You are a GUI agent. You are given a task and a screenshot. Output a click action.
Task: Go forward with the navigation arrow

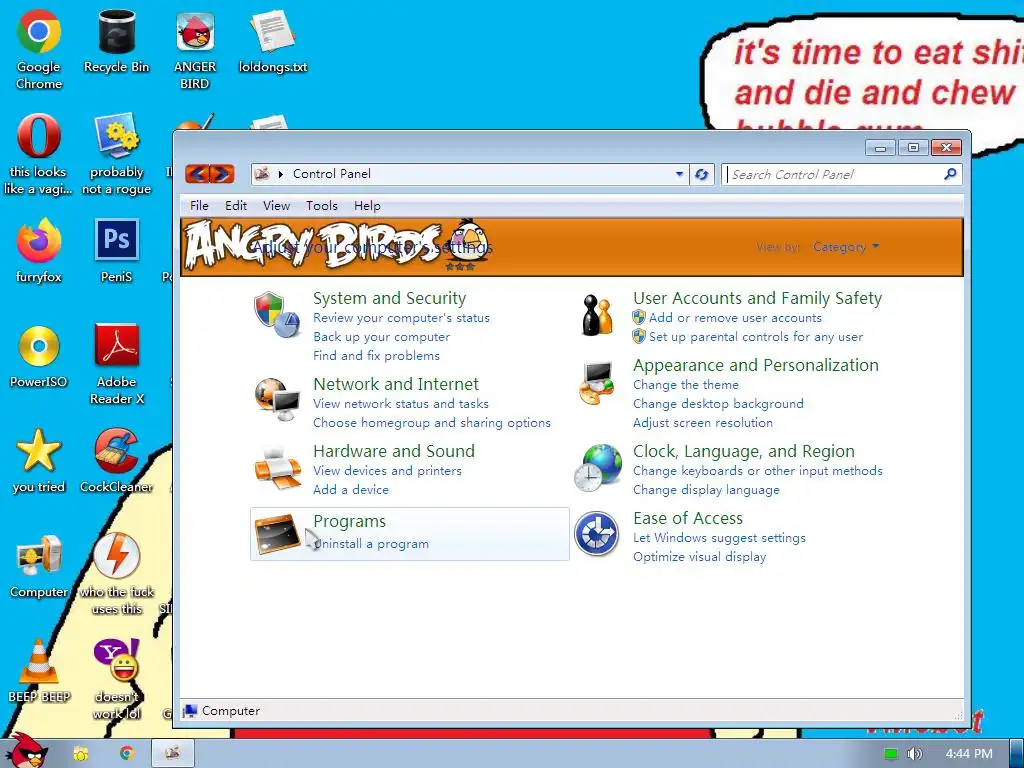point(222,174)
